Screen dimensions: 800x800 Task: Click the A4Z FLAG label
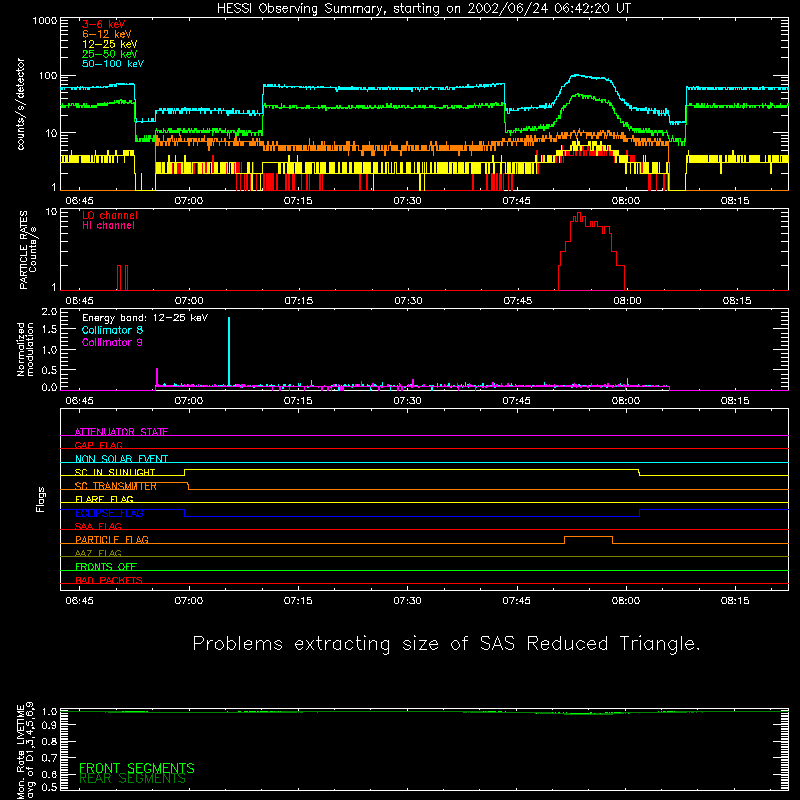coord(98,553)
